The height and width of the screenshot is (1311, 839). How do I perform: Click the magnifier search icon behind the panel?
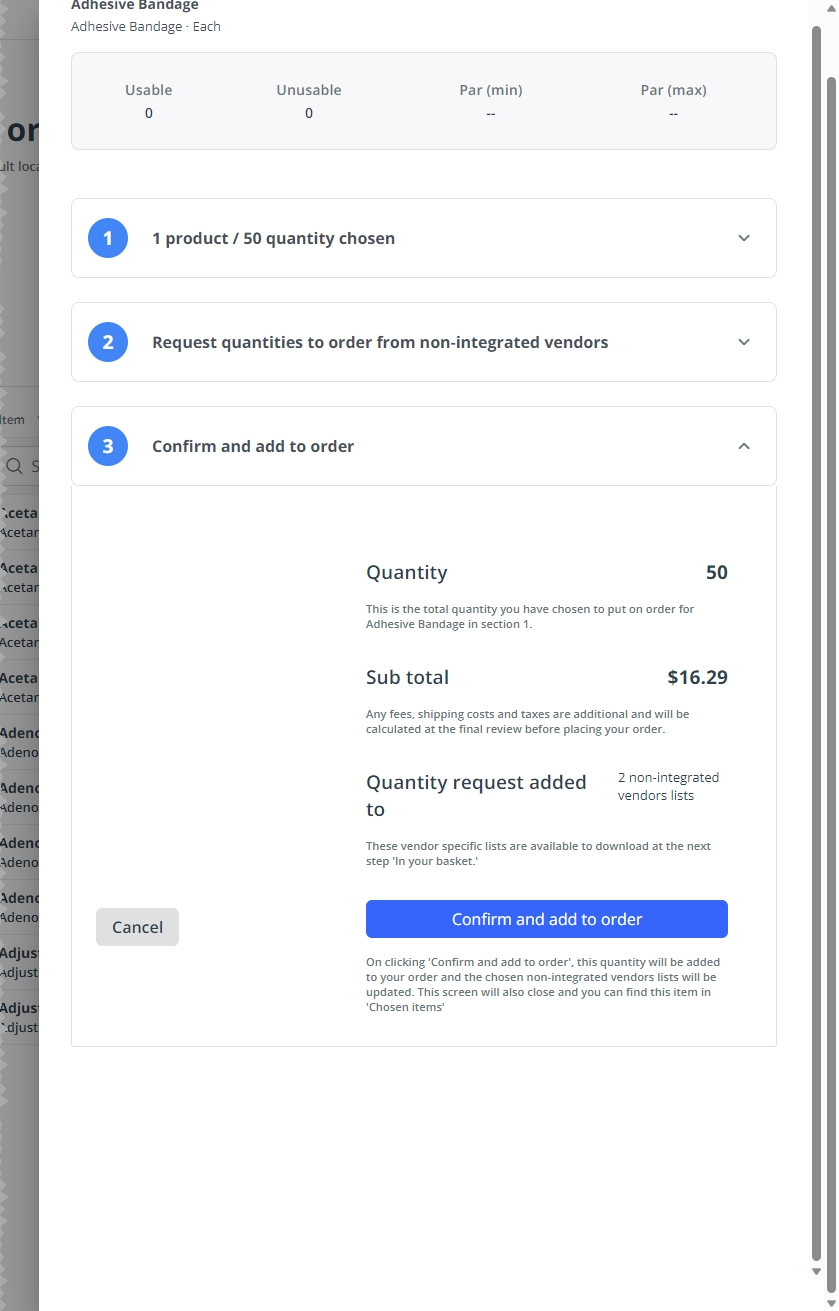coord(14,466)
